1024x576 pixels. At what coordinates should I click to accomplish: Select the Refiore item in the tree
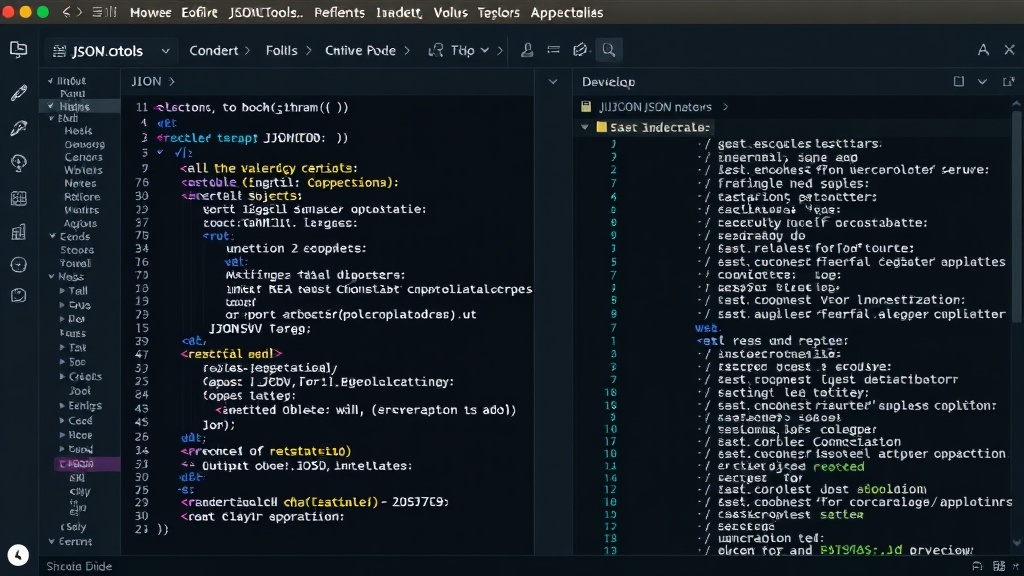point(82,197)
